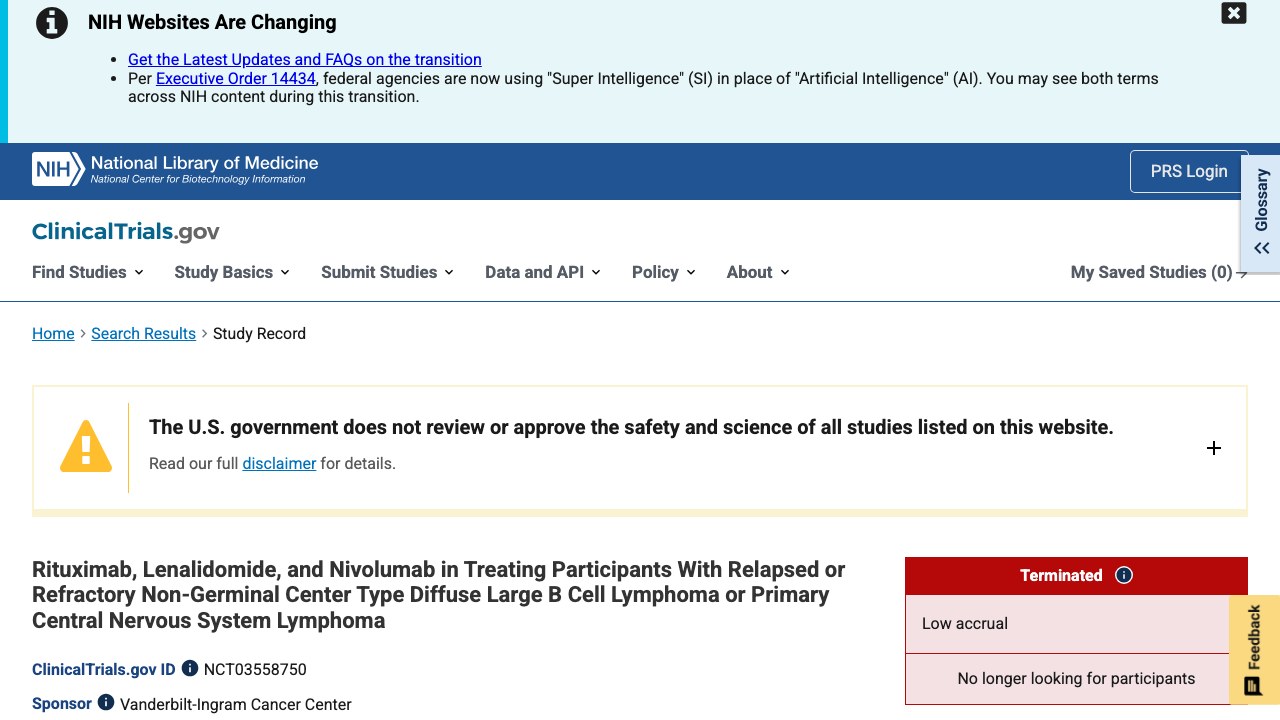Open the Data and API menu

pyautogui.click(x=543, y=272)
